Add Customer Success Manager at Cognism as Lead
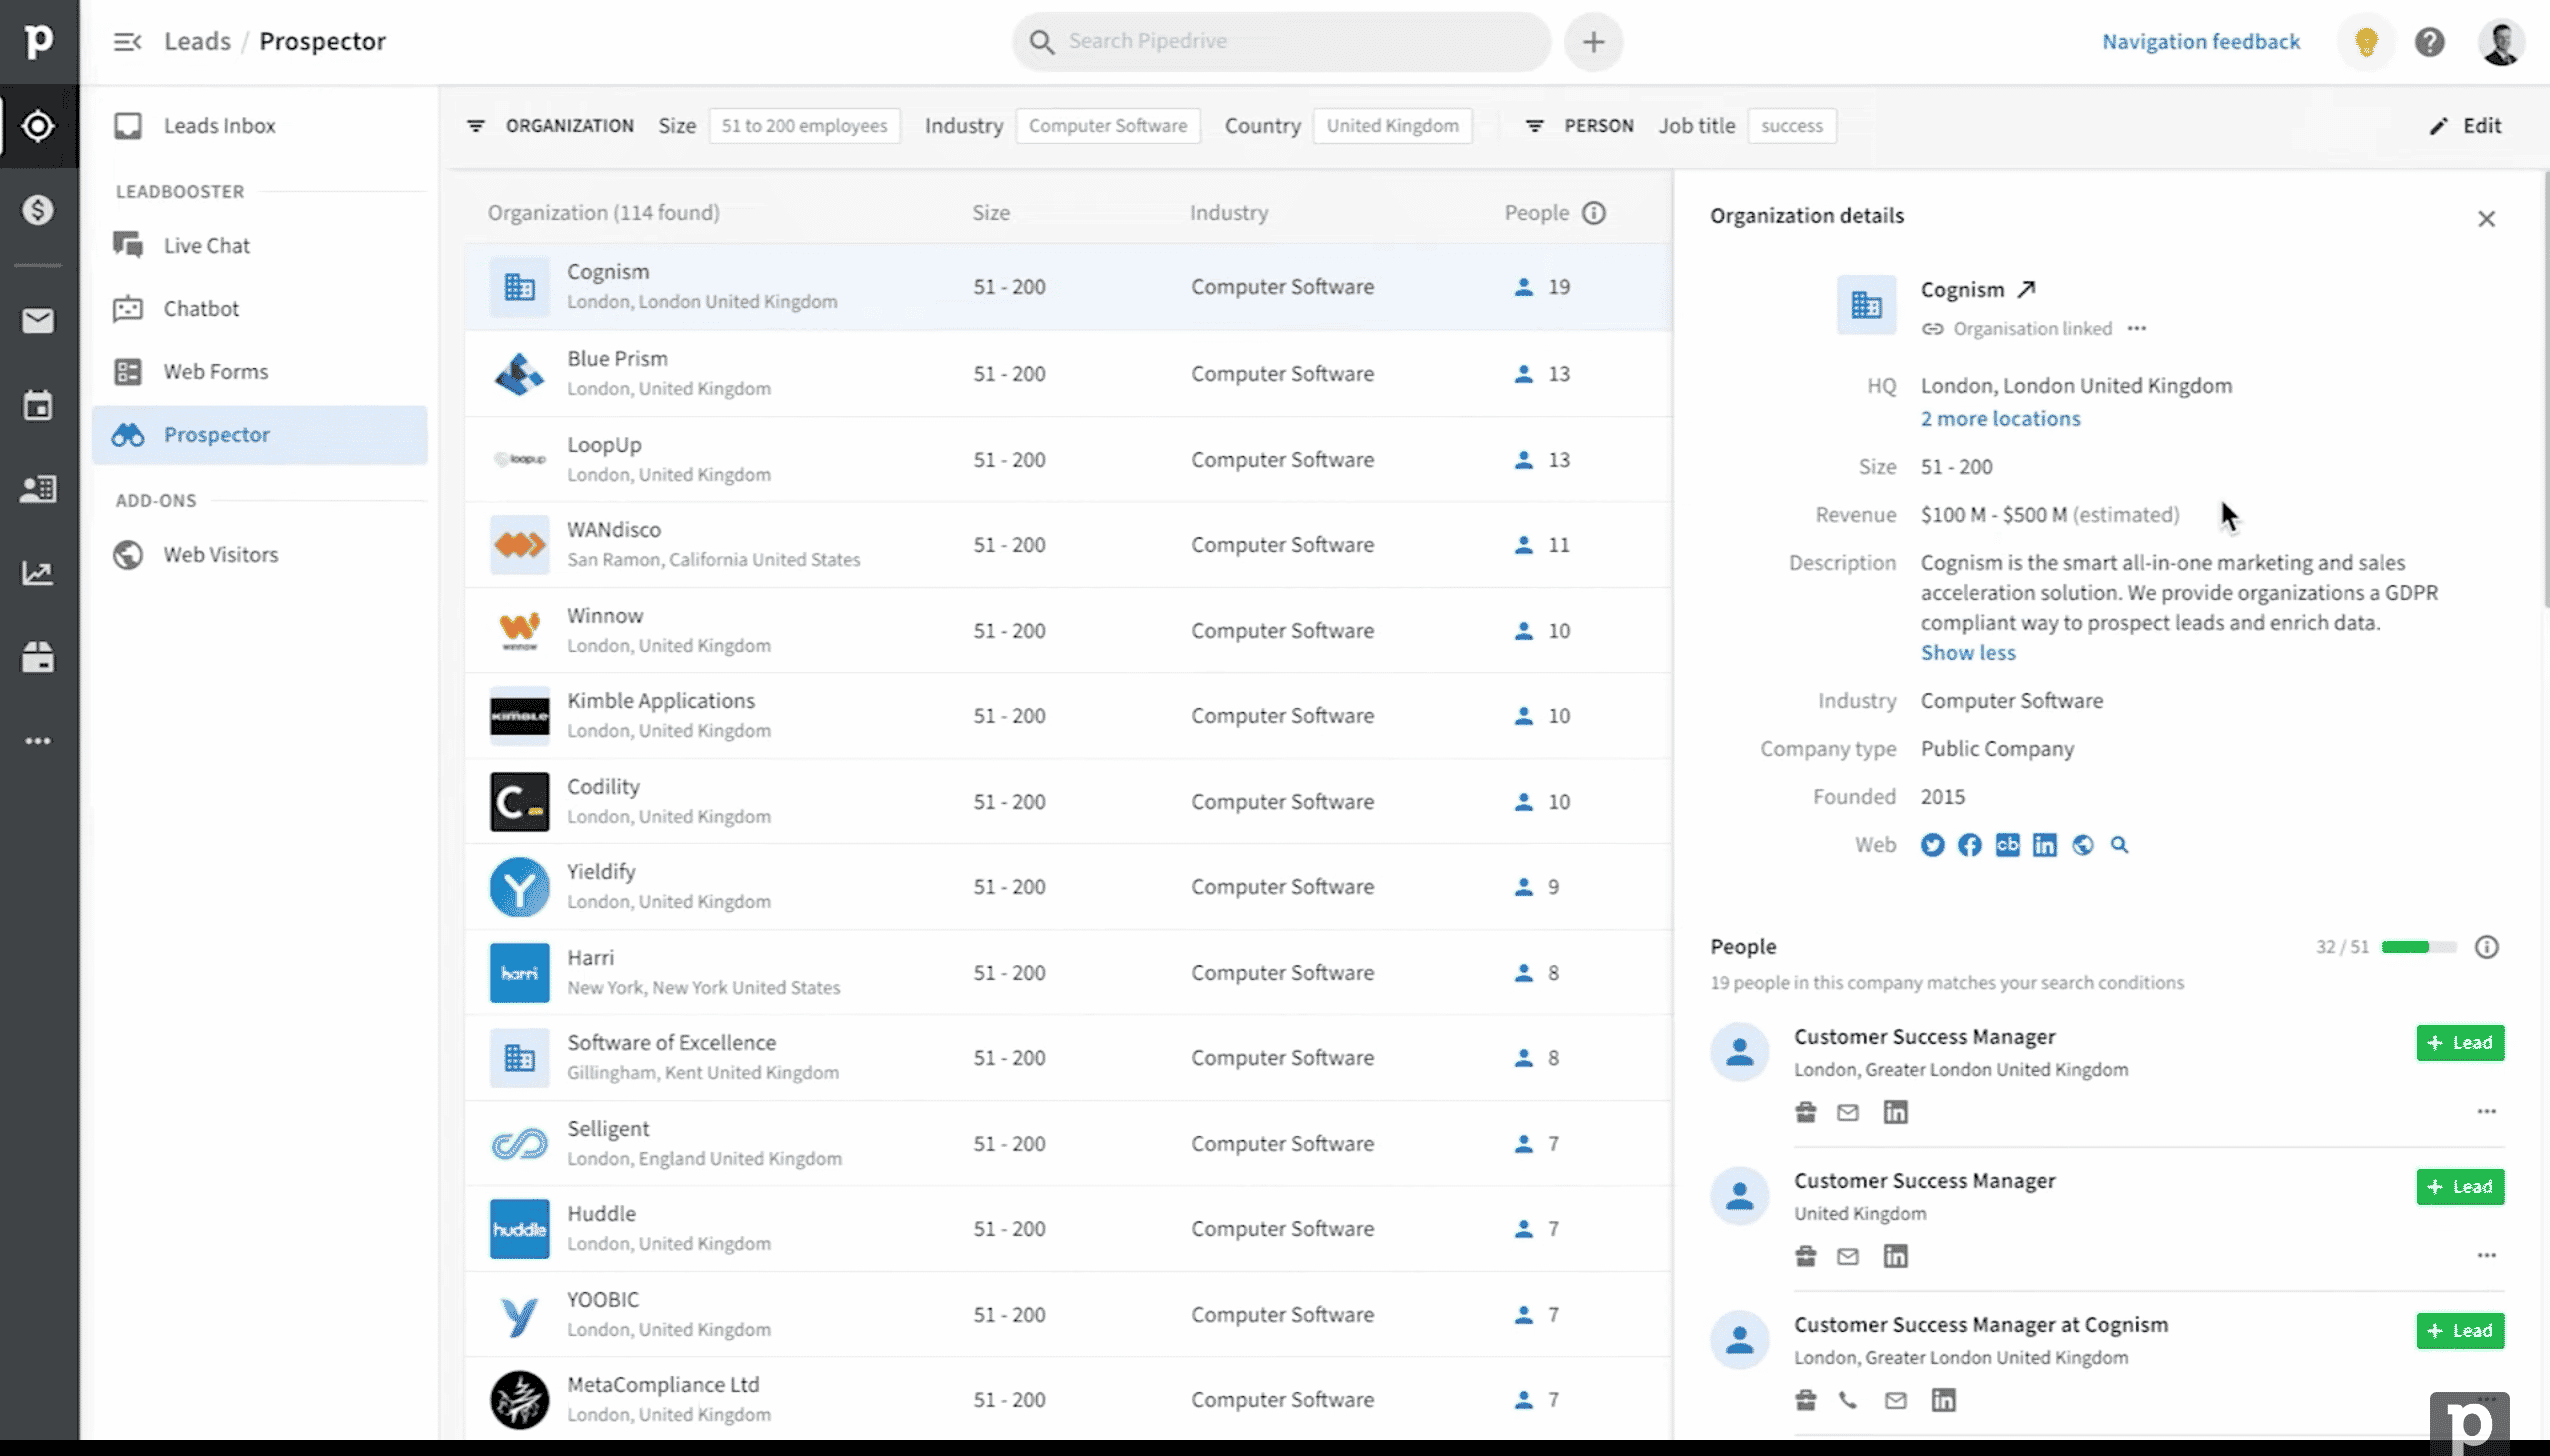This screenshot has width=2550, height=1456. coord(2460,1331)
